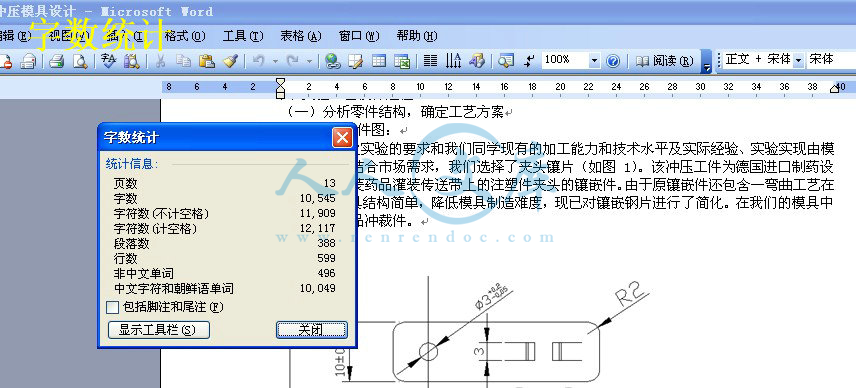856x388 pixels.
Task: Select the 非中文单词 496 row
Action: pyautogui.click(x=224, y=273)
